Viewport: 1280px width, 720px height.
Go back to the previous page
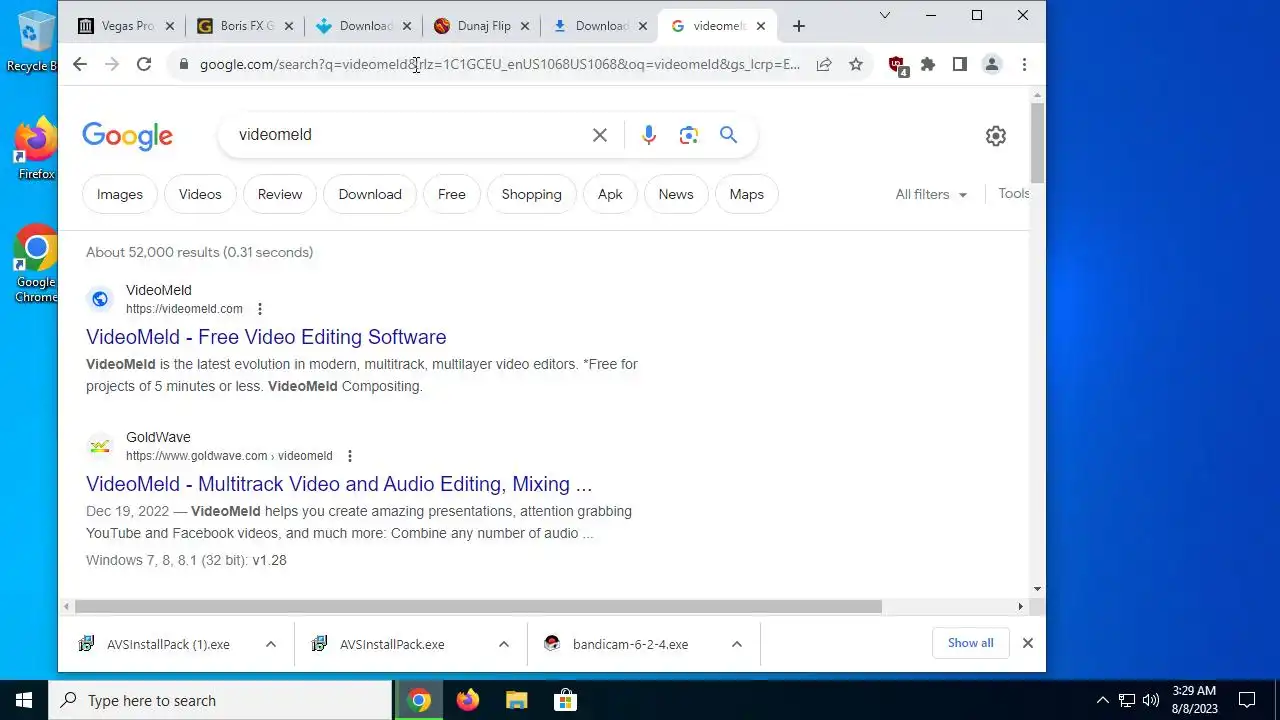point(80,64)
